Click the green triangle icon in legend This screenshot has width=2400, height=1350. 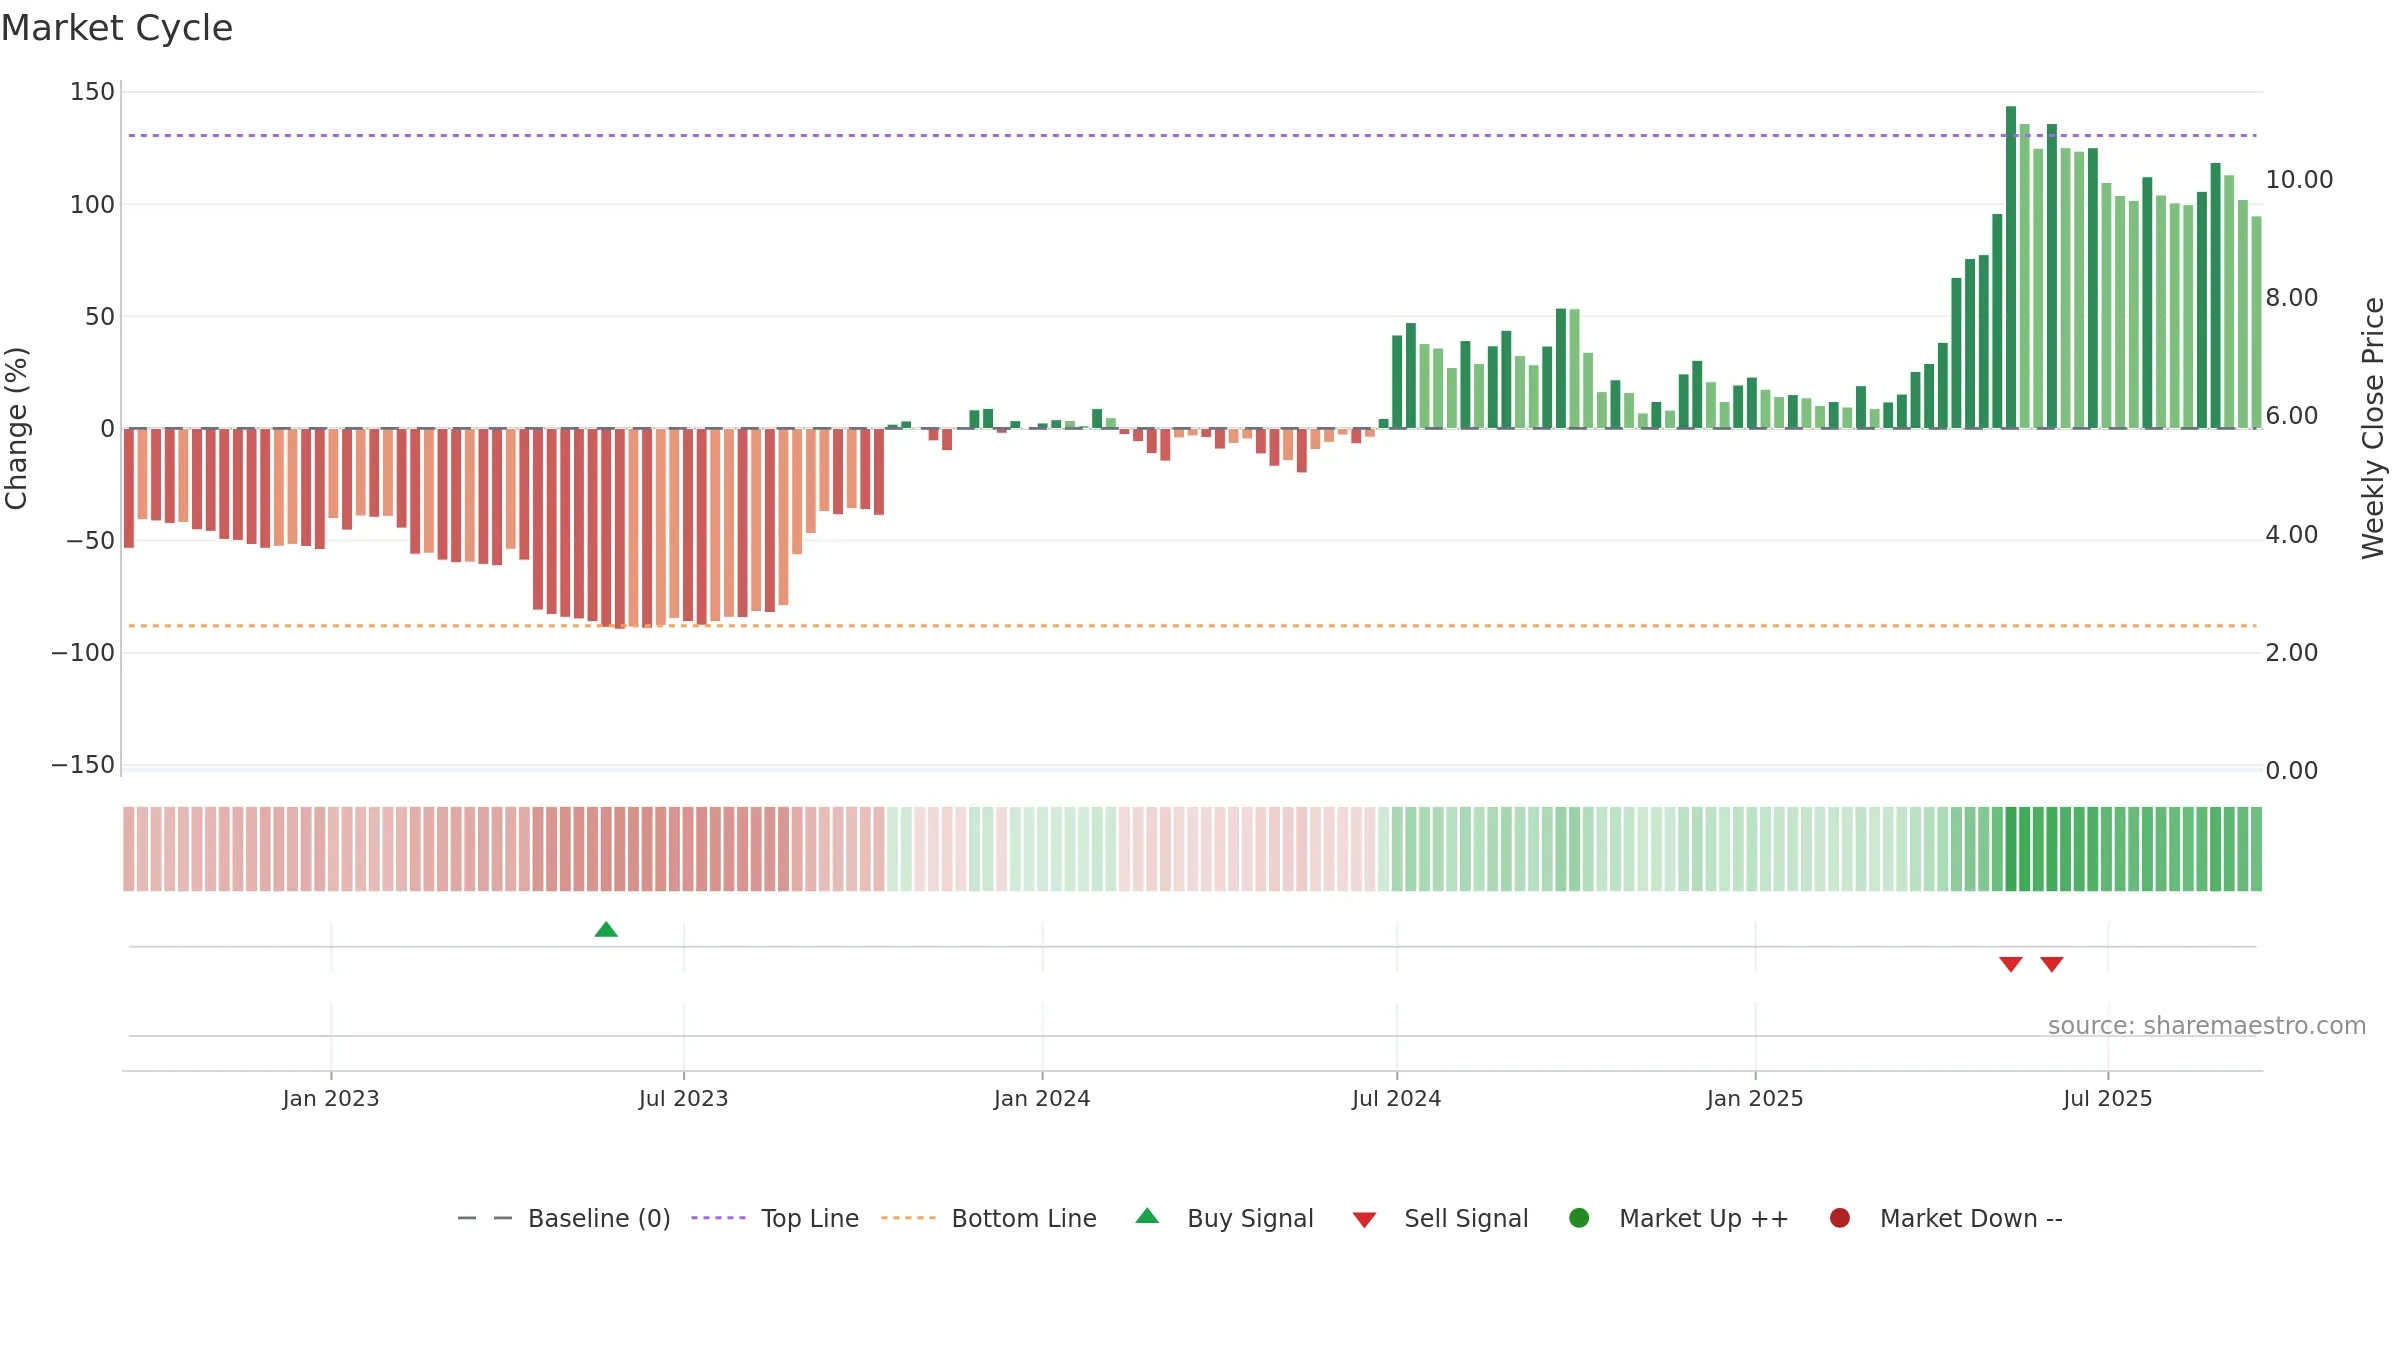coord(1147,1216)
